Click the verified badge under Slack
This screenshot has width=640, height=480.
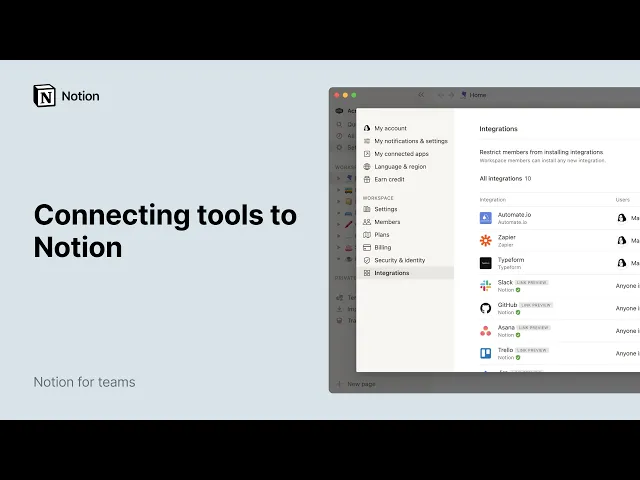click(x=518, y=290)
